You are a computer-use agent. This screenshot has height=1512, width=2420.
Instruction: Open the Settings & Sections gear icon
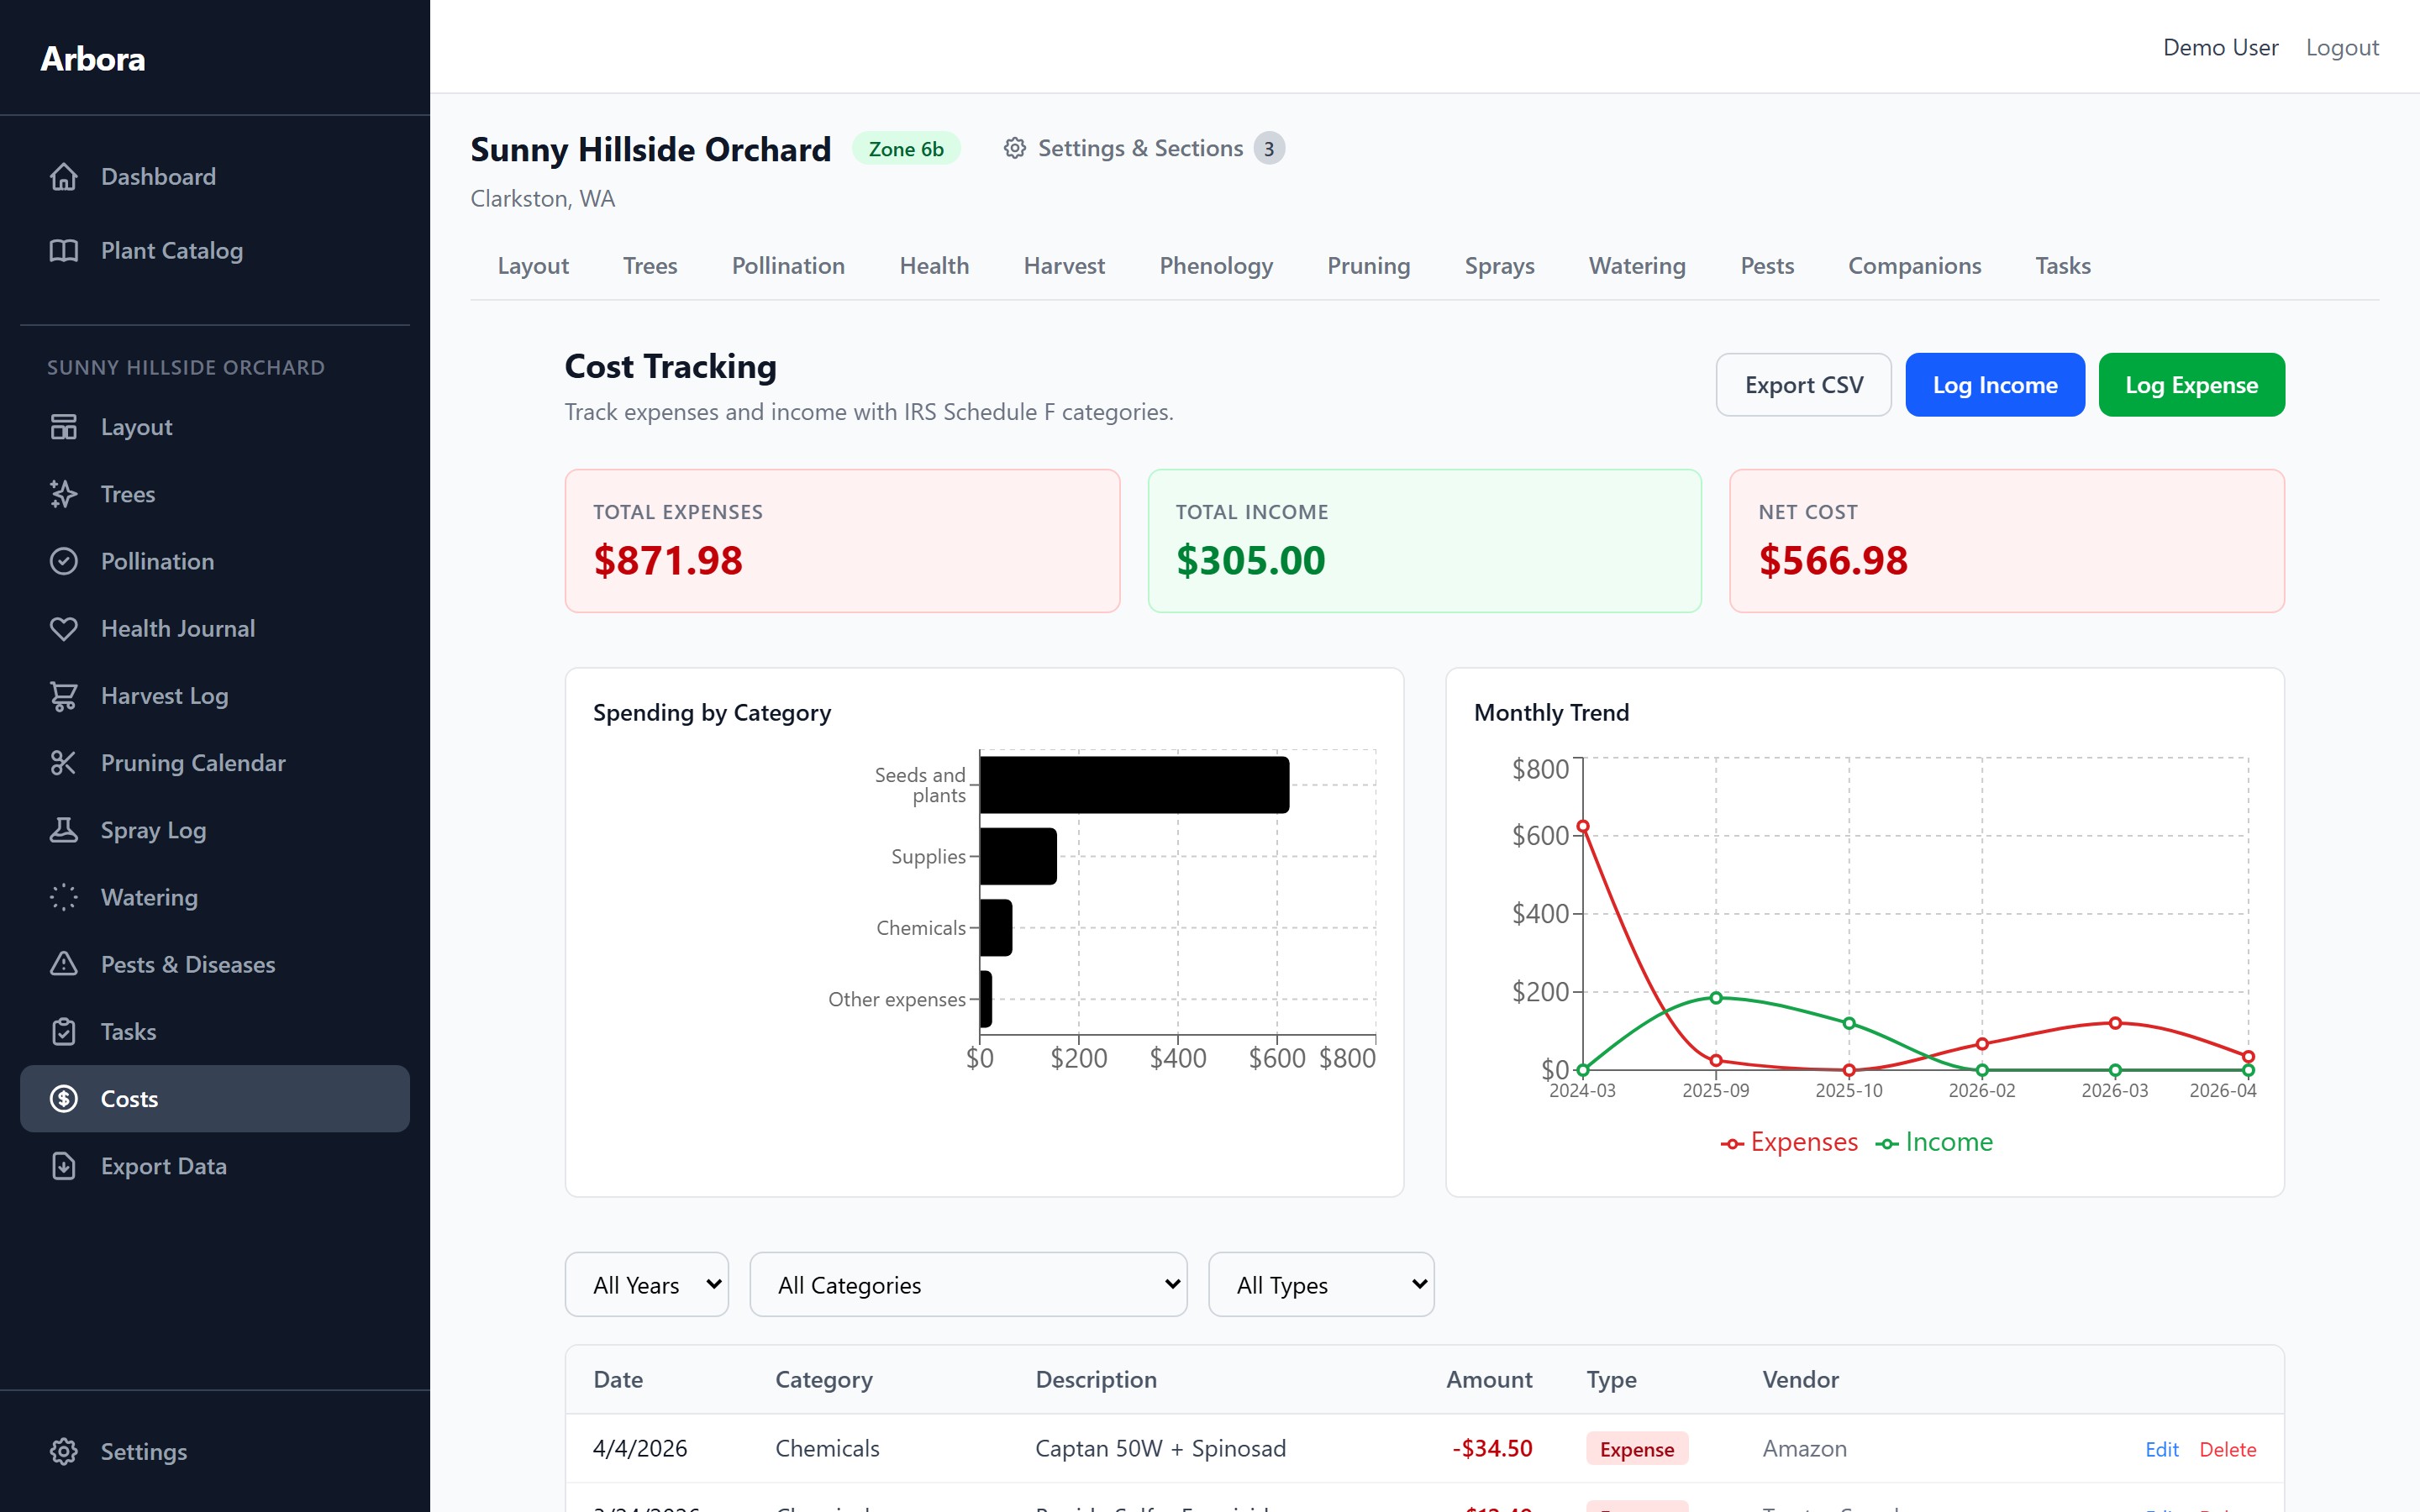coord(1014,147)
